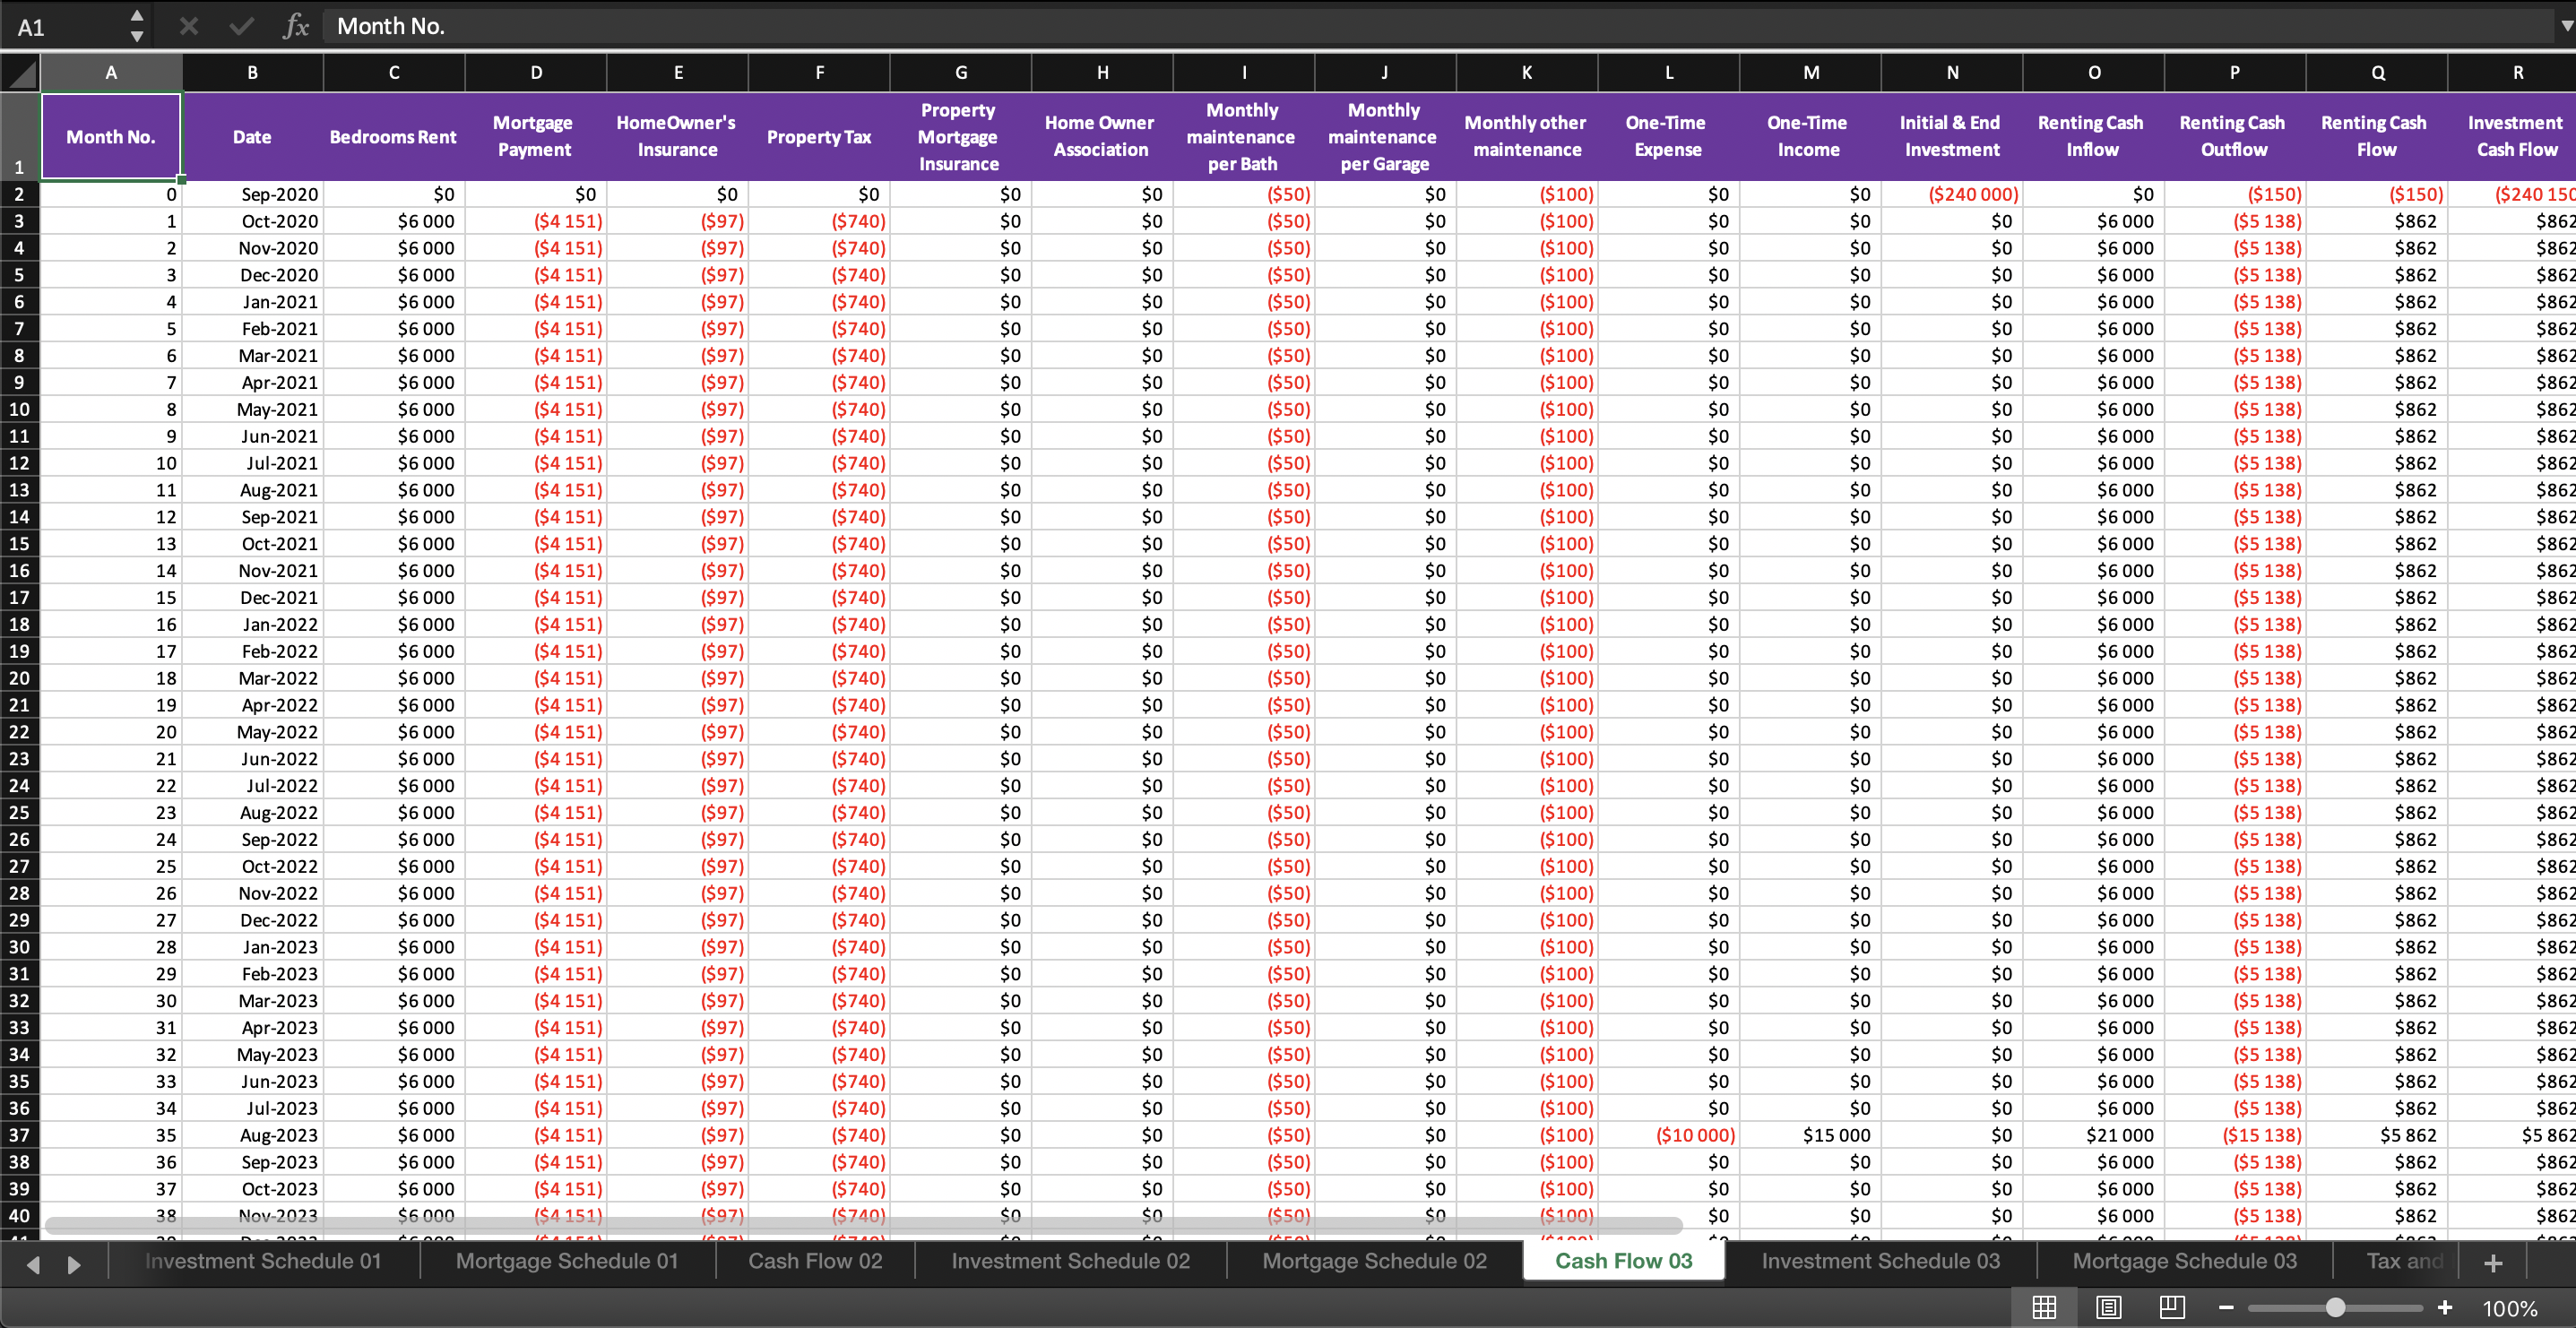Click the Renting Cash Inflow header

click(x=2093, y=137)
